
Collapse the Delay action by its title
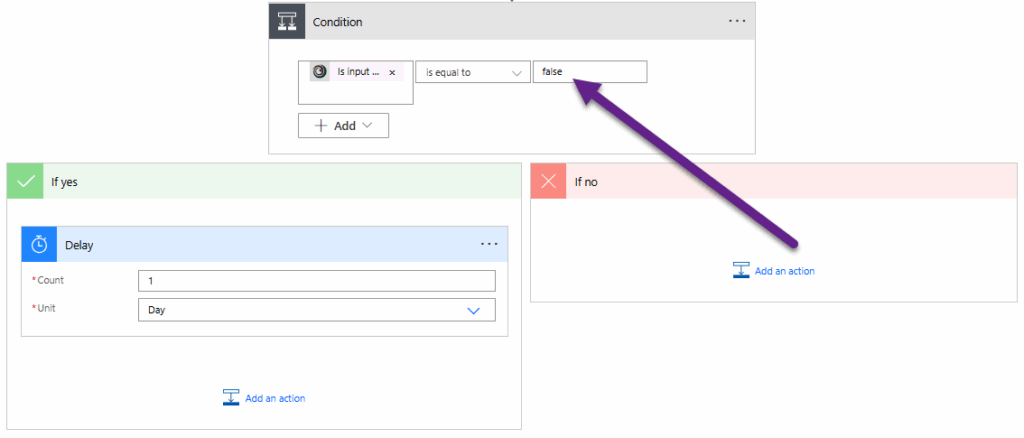80,244
